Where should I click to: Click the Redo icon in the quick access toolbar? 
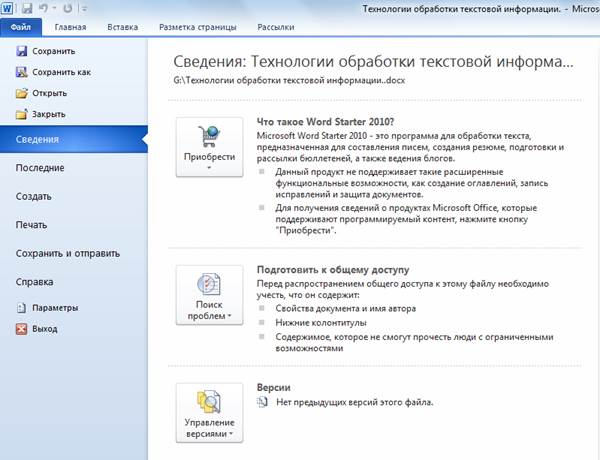(65, 8)
